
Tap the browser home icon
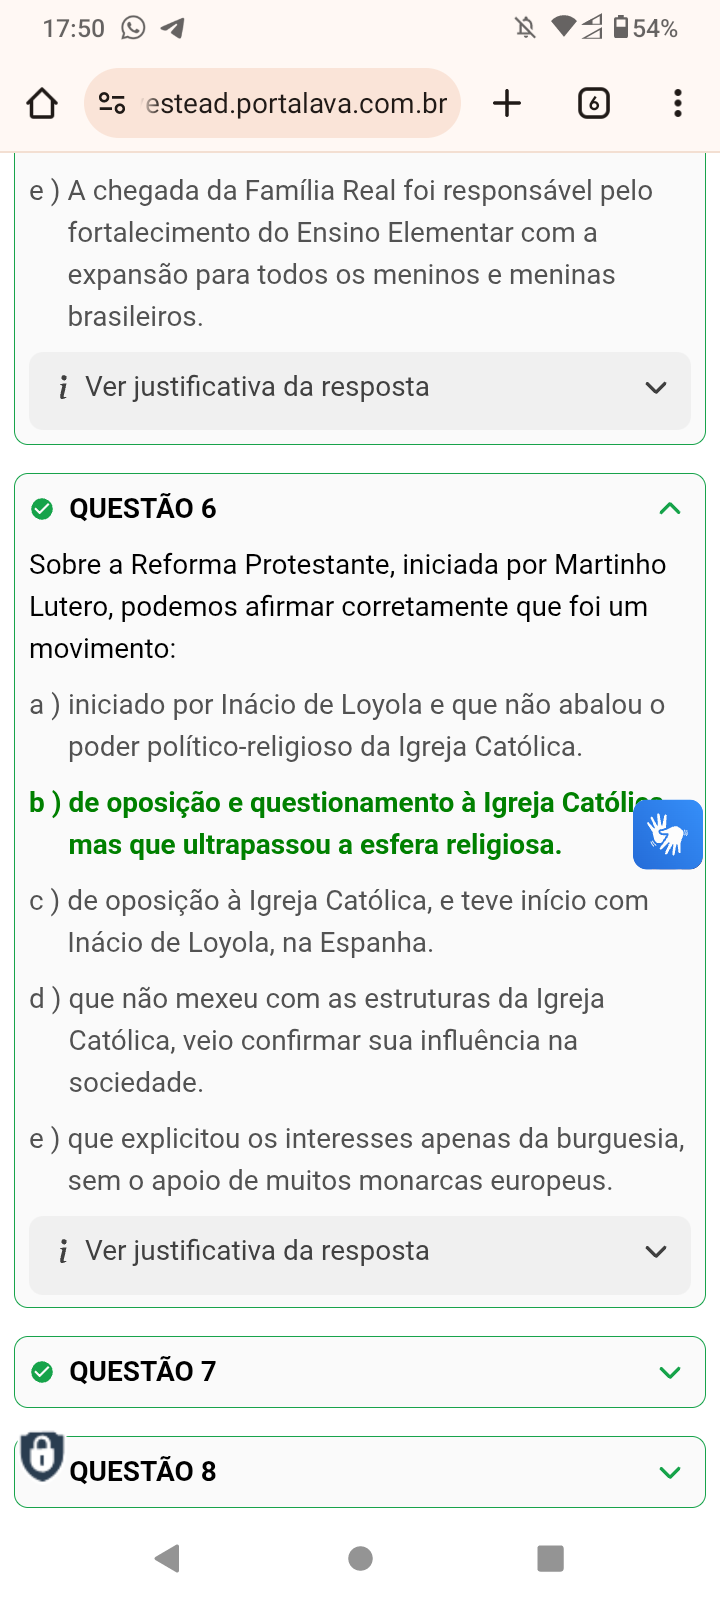[42, 103]
